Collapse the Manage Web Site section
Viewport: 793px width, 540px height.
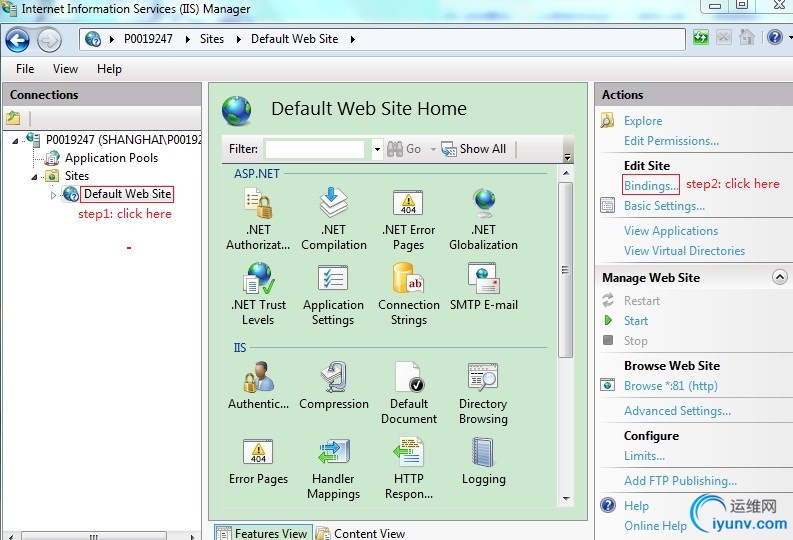pos(779,277)
